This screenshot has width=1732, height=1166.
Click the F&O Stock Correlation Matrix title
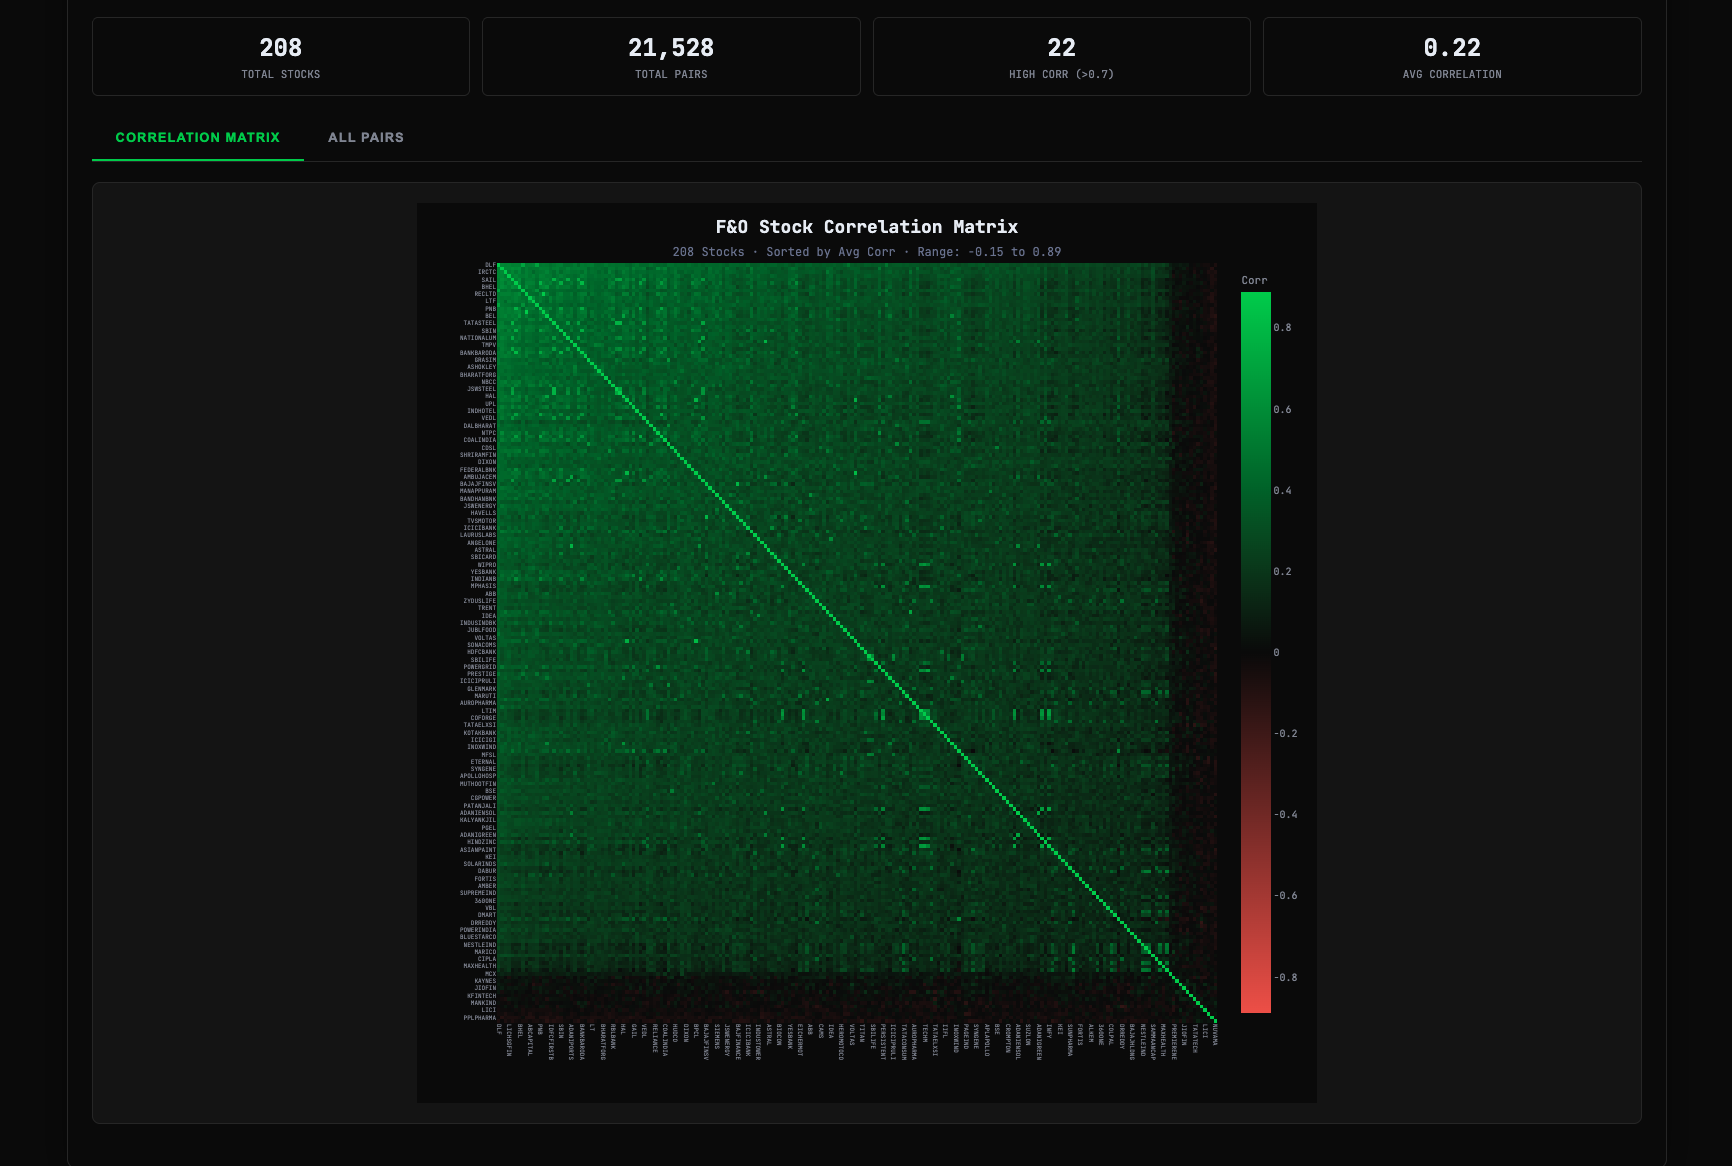point(866,227)
